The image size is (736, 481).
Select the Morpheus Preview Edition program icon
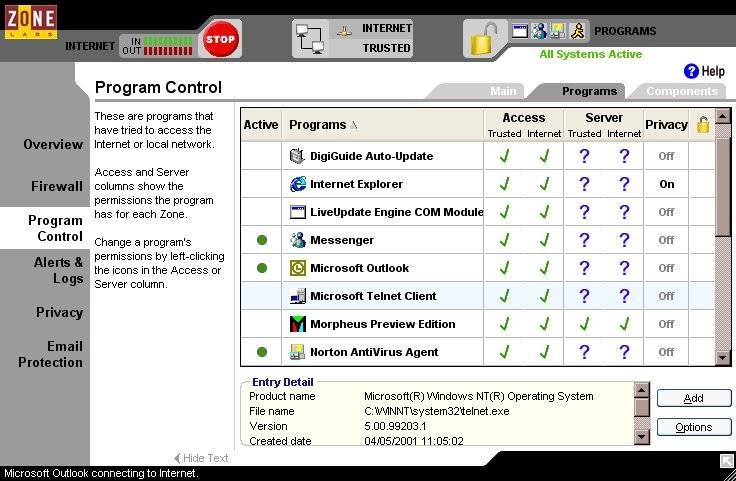[x=298, y=324]
